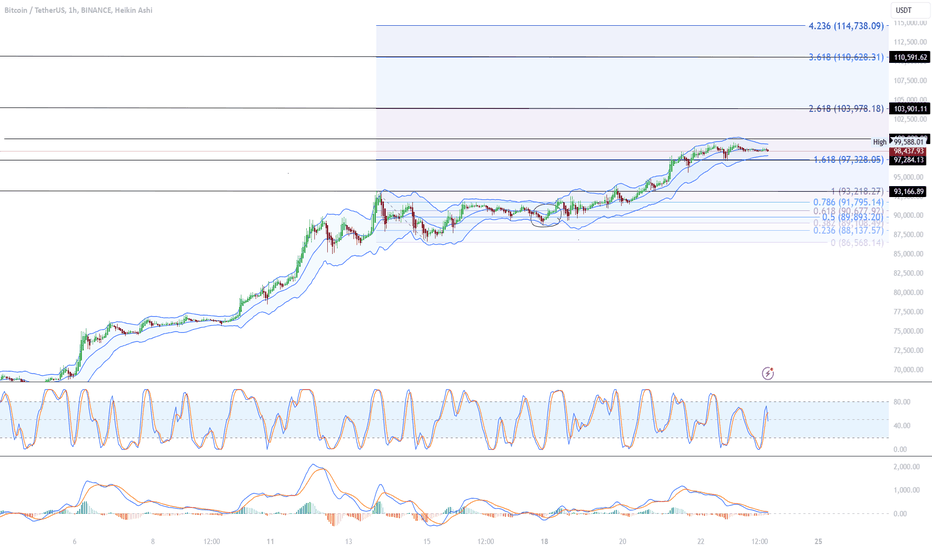This screenshot has width=932, height=550.
Task: Click the 103,901.11 price axis label
Action: point(909,109)
